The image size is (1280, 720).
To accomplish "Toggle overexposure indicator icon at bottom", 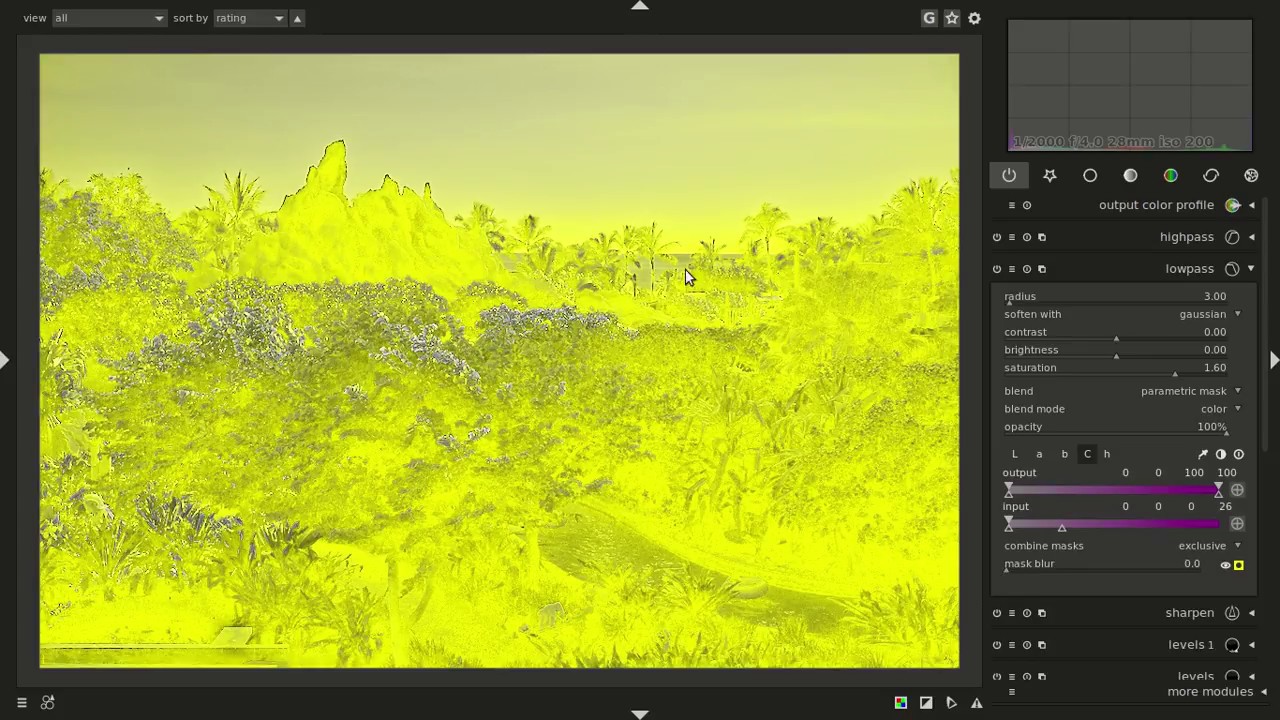I will point(926,703).
